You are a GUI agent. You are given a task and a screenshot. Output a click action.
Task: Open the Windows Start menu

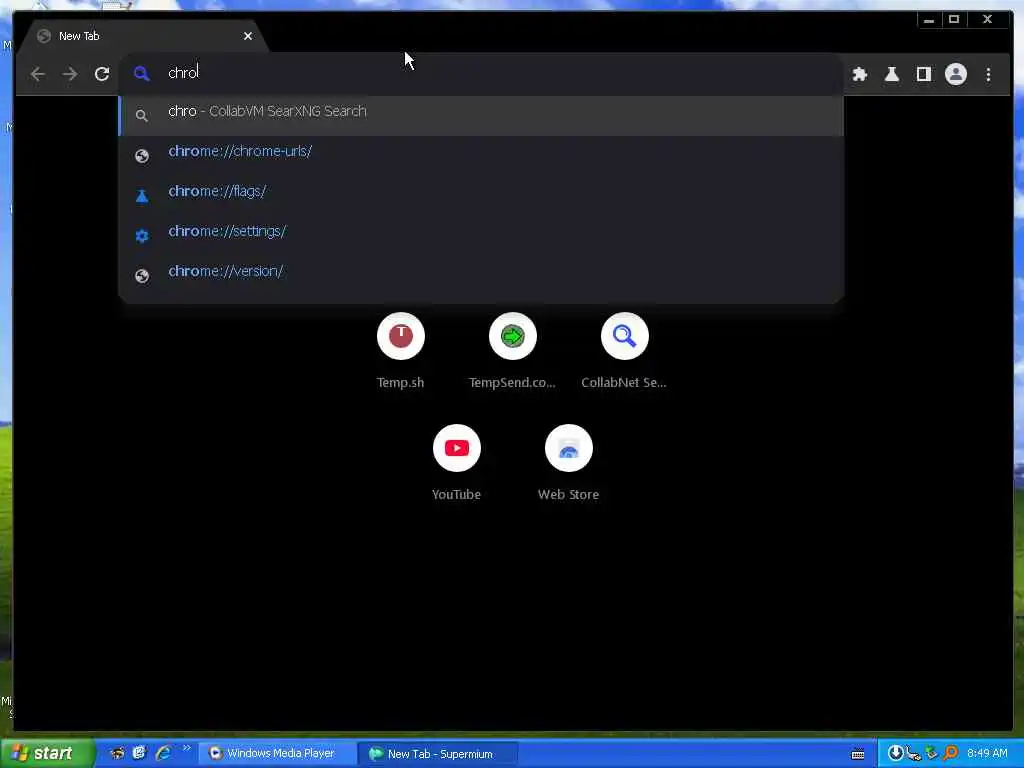(x=46, y=753)
